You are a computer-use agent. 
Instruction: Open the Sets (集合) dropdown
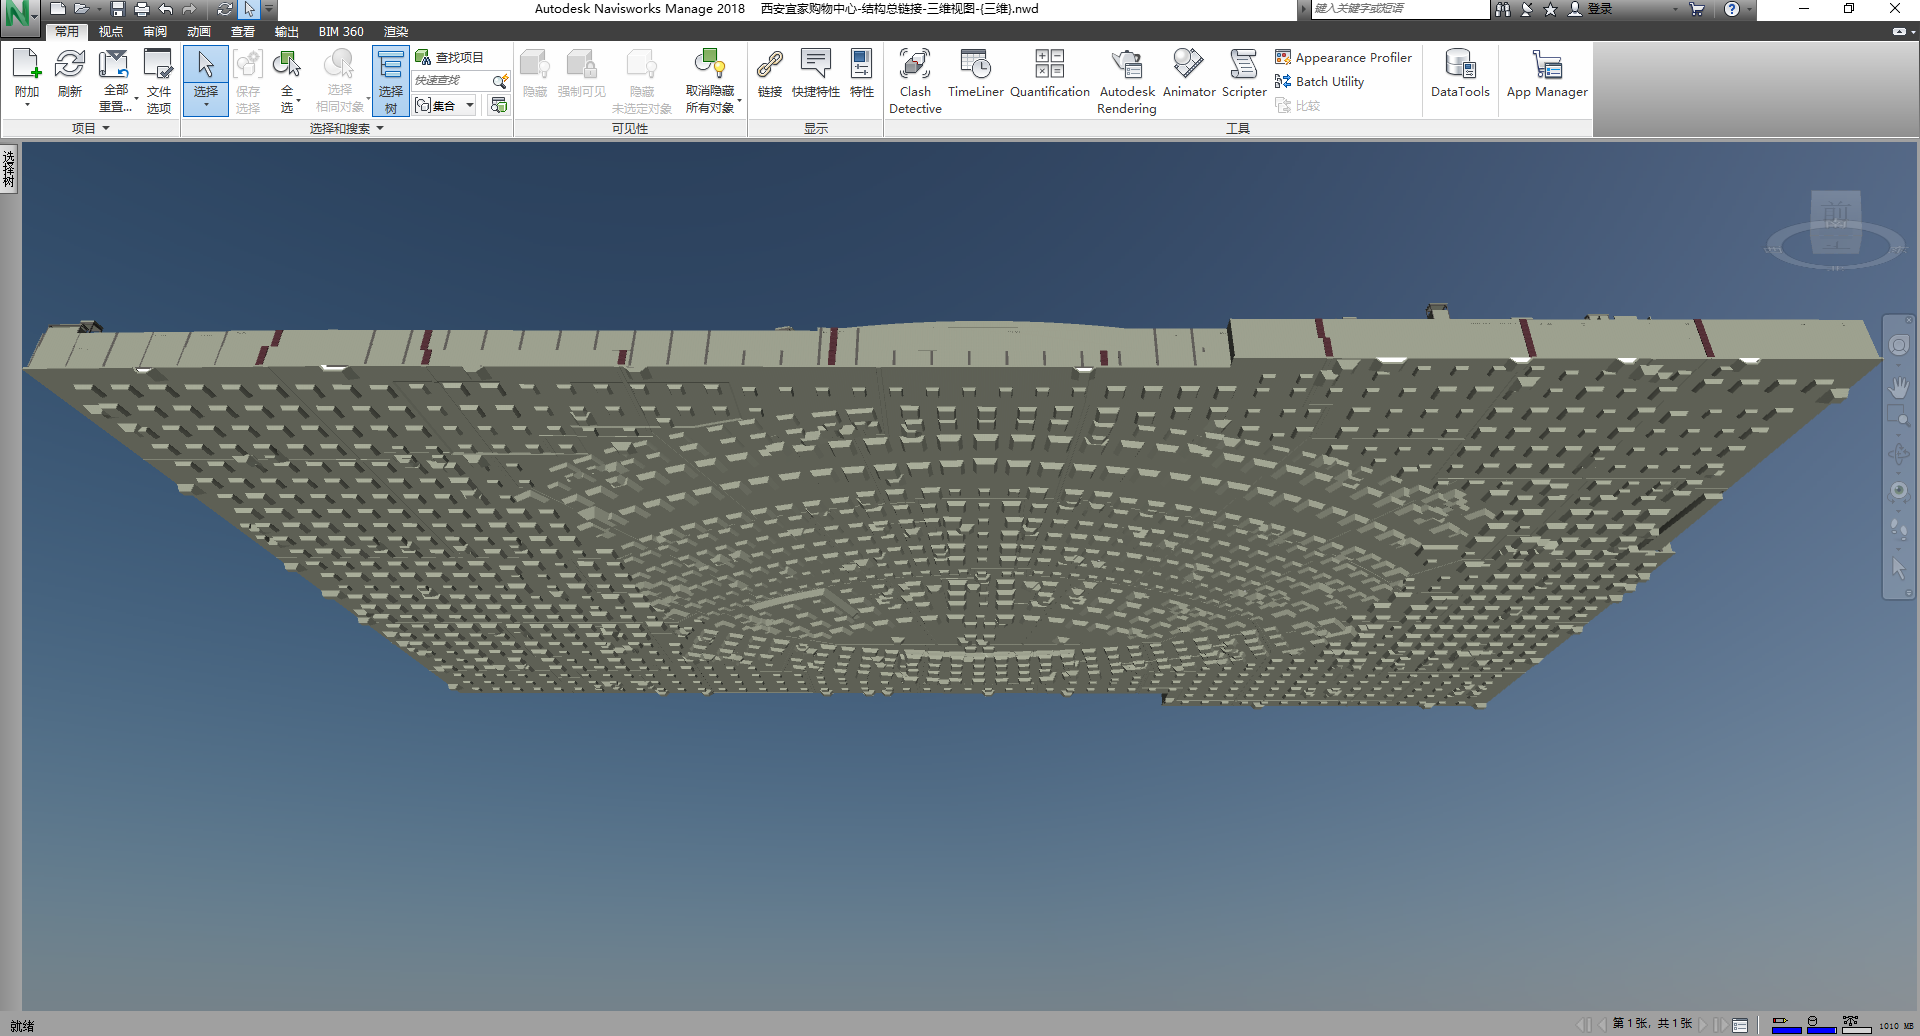(x=445, y=105)
